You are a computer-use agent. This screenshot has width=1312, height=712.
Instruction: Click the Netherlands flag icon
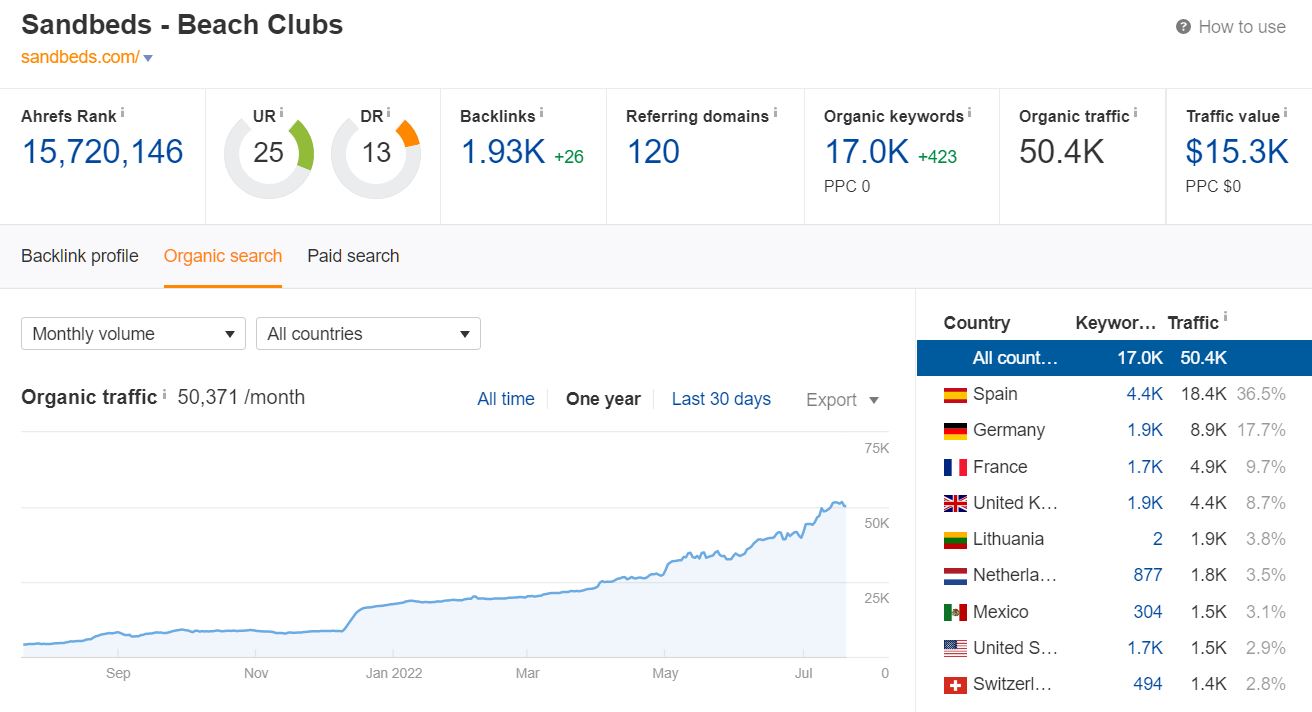[x=955, y=576]
